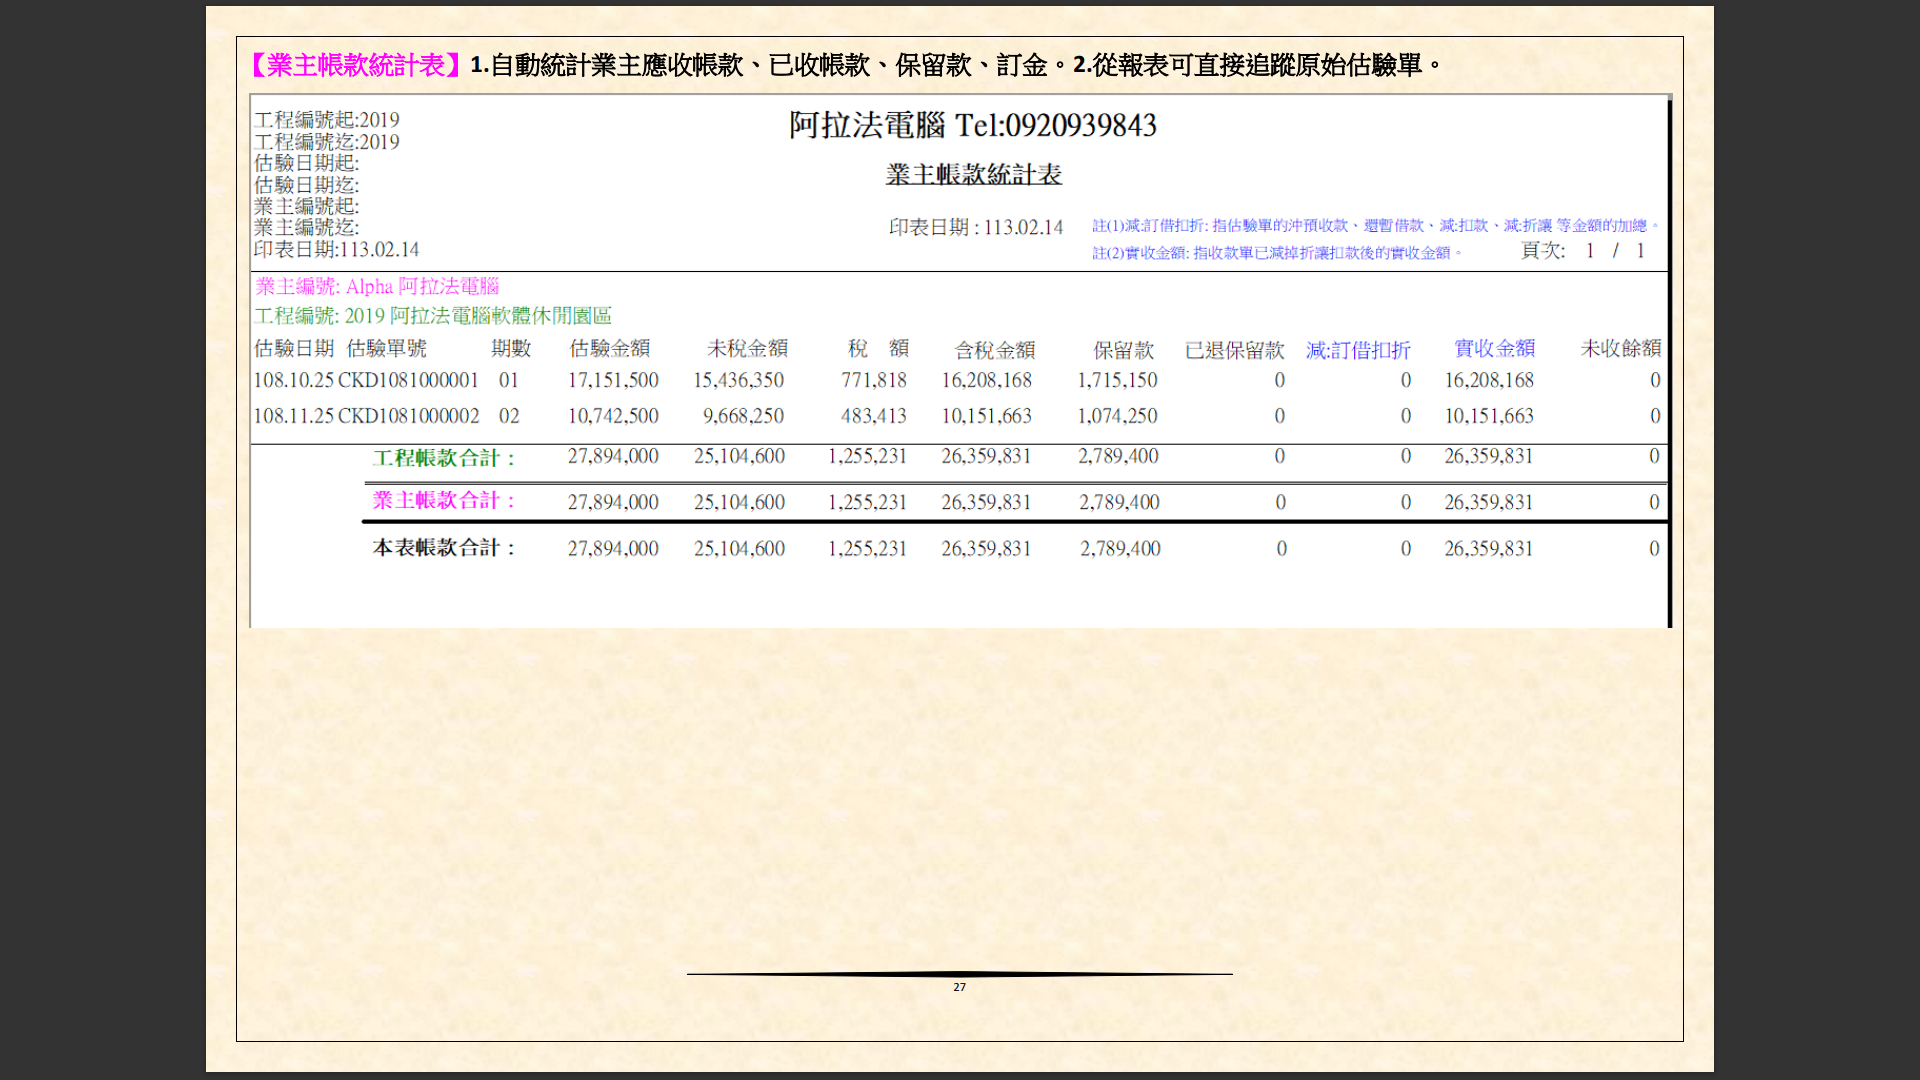Click the slide page number 27
This screenshot has height=1080, width=1920.
coord(959,987)
